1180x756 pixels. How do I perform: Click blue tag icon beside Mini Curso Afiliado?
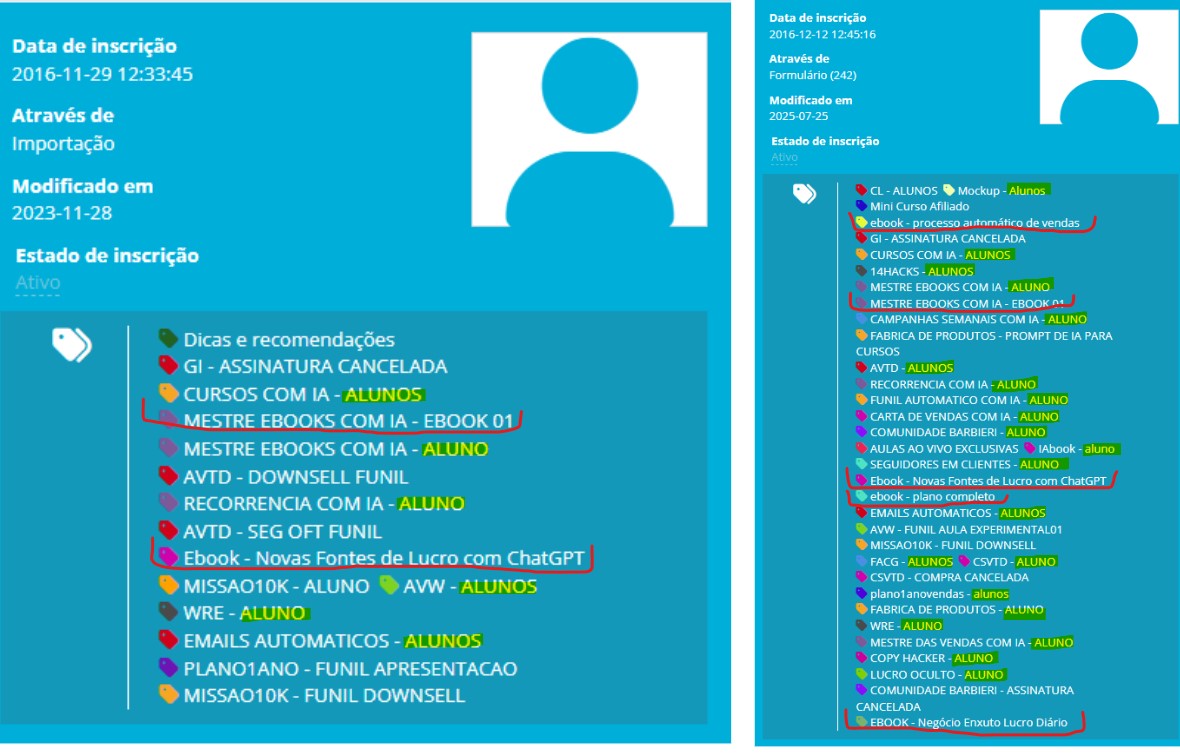(x=862, y=205)
